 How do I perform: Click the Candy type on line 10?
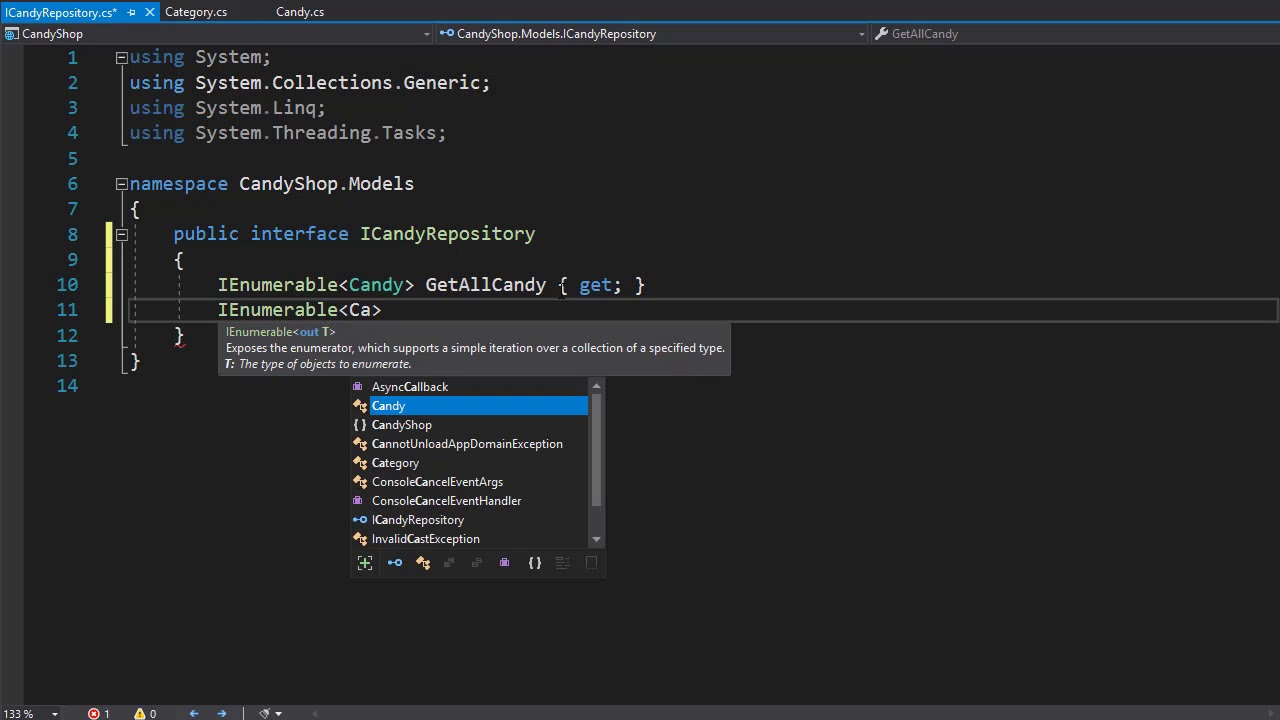[x=376, y=285]
